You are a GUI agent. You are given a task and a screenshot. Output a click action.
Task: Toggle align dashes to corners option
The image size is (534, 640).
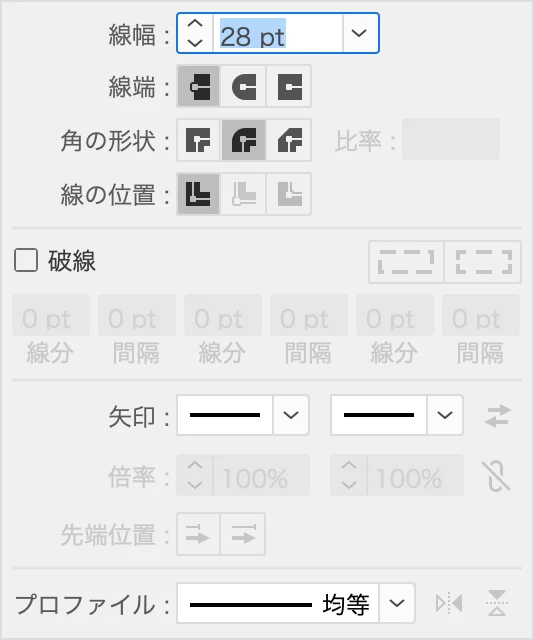pos(483,262)
